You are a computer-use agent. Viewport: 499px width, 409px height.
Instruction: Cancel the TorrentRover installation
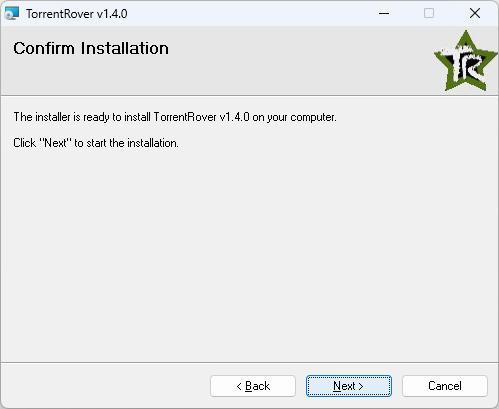tap(445, 386)
